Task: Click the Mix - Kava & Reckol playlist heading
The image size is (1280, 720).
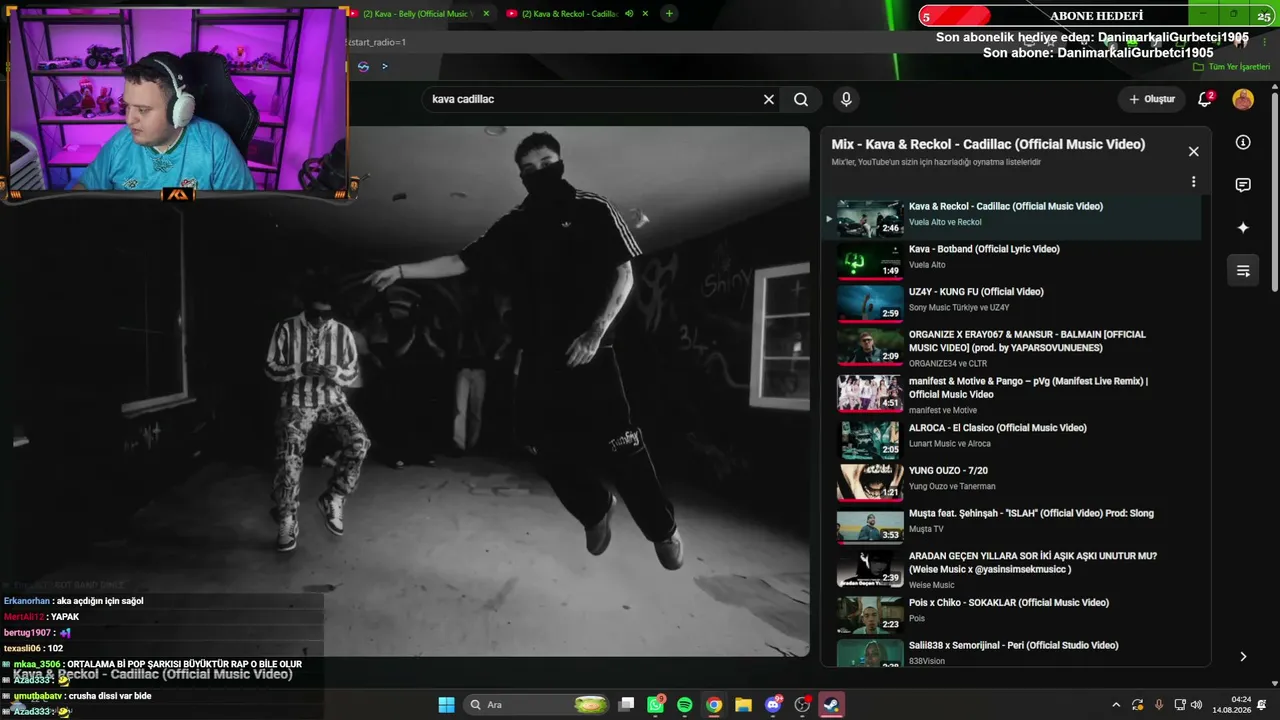Action: (988, 144)
